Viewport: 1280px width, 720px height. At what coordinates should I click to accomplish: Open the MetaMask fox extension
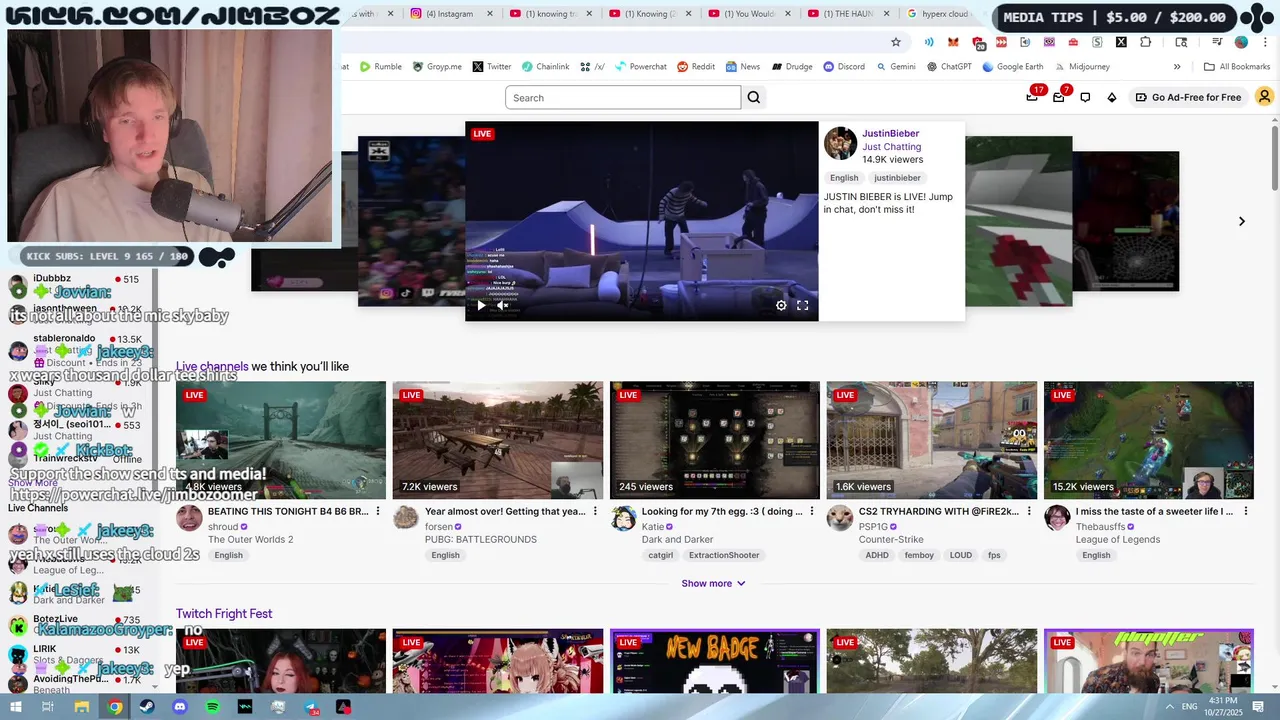coord(953,42)
